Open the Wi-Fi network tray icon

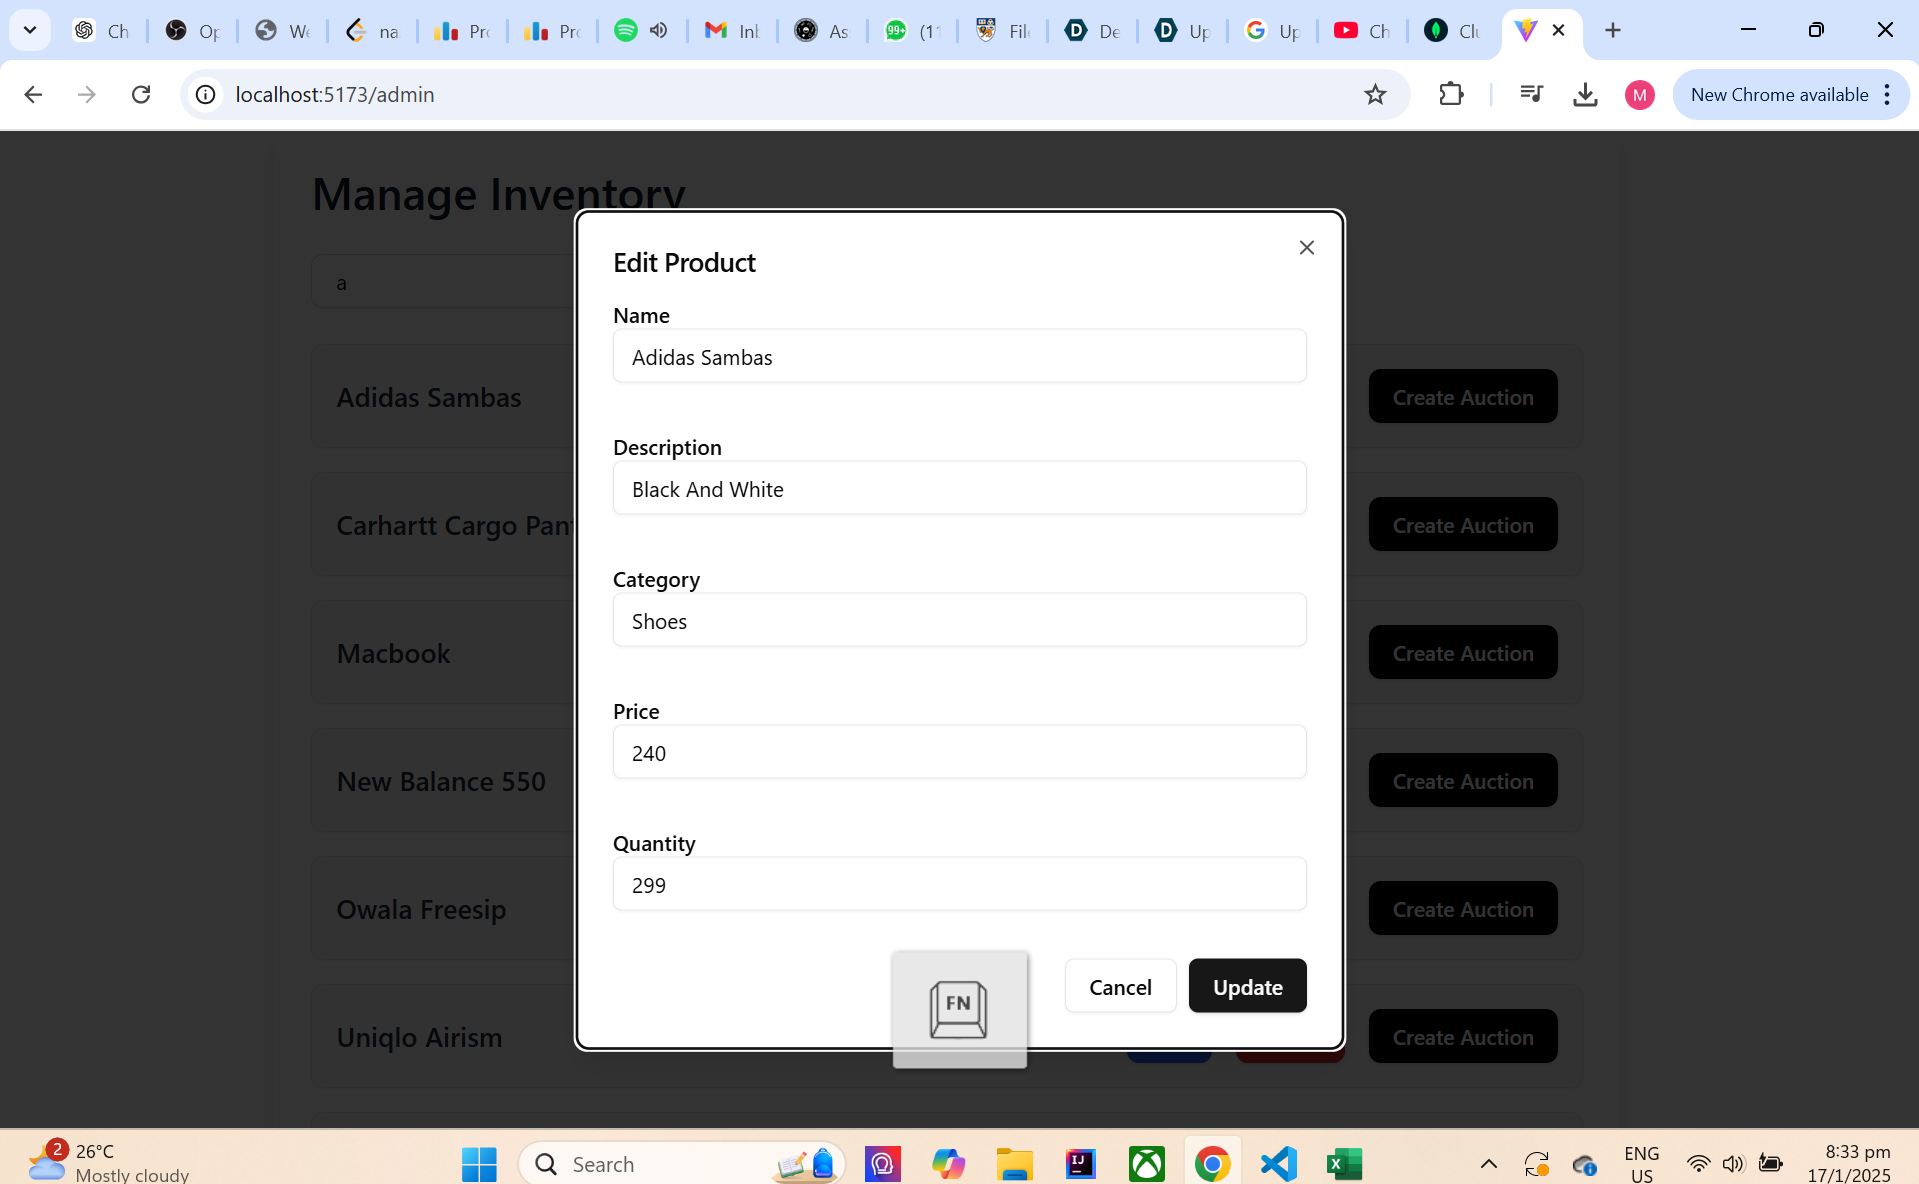pyautogui.click(x=1698, y=1163)
